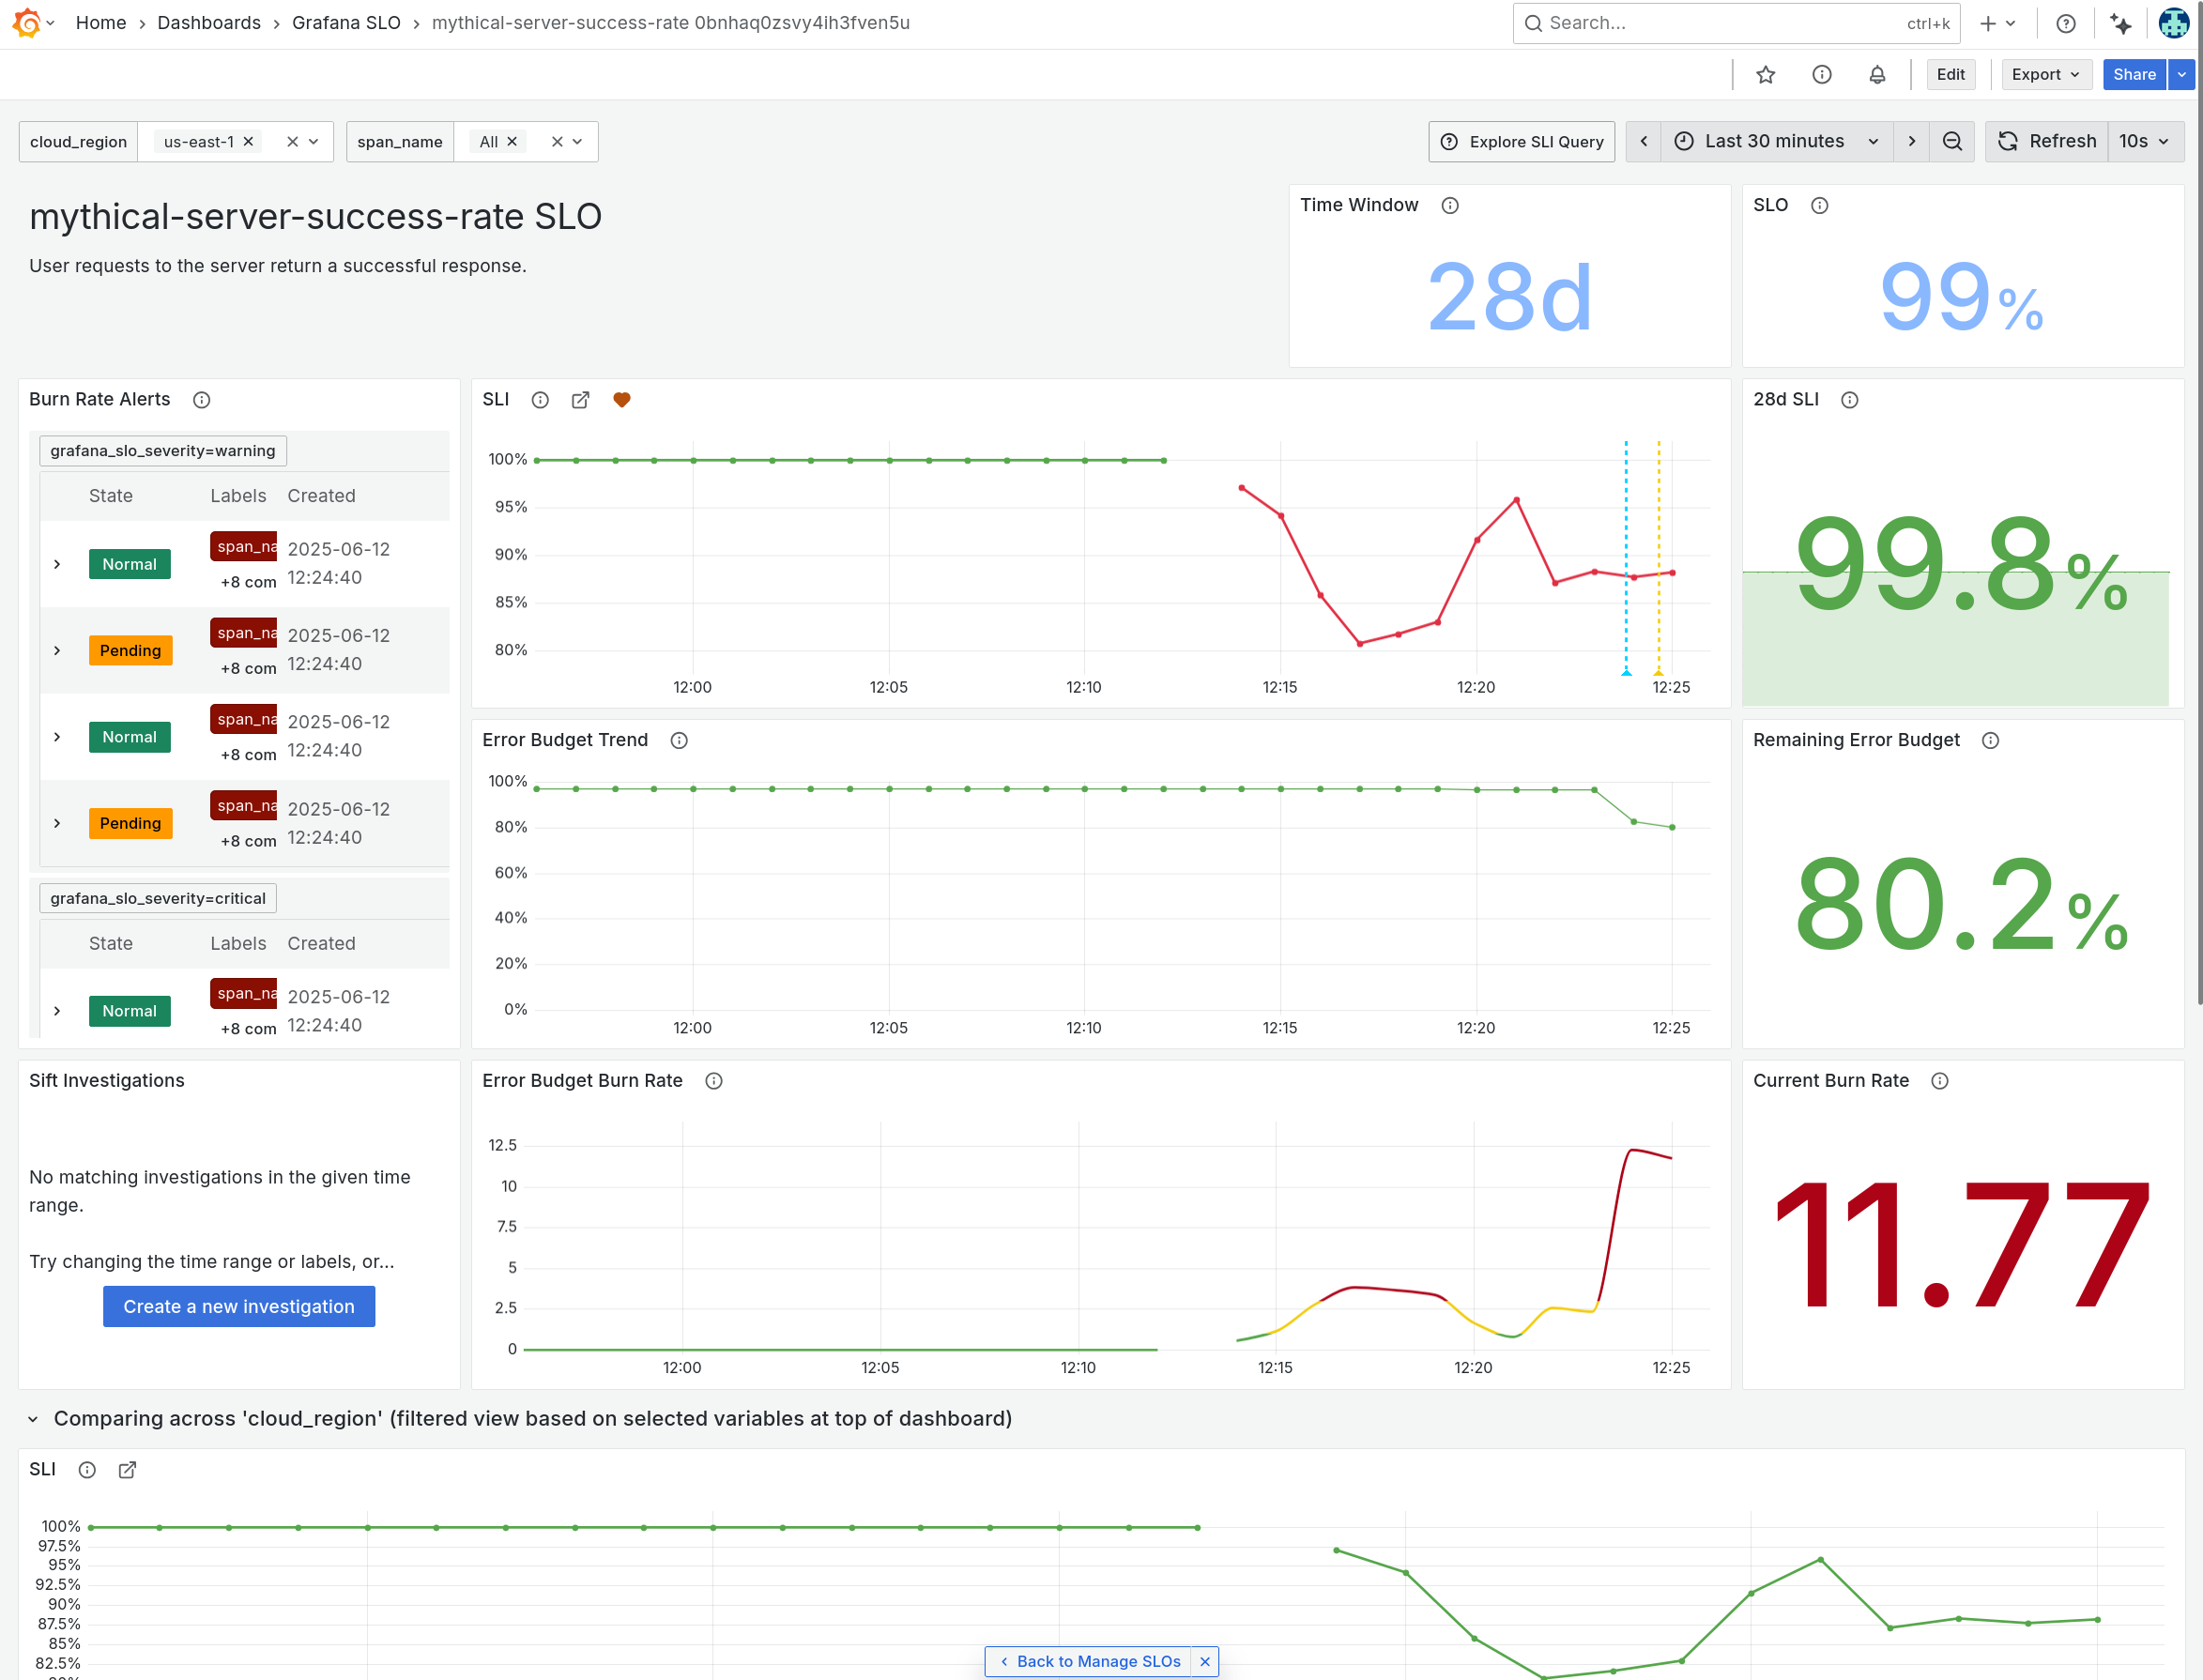
Task: Go to Dashboards breadcrumb
Action: point(208,23)
